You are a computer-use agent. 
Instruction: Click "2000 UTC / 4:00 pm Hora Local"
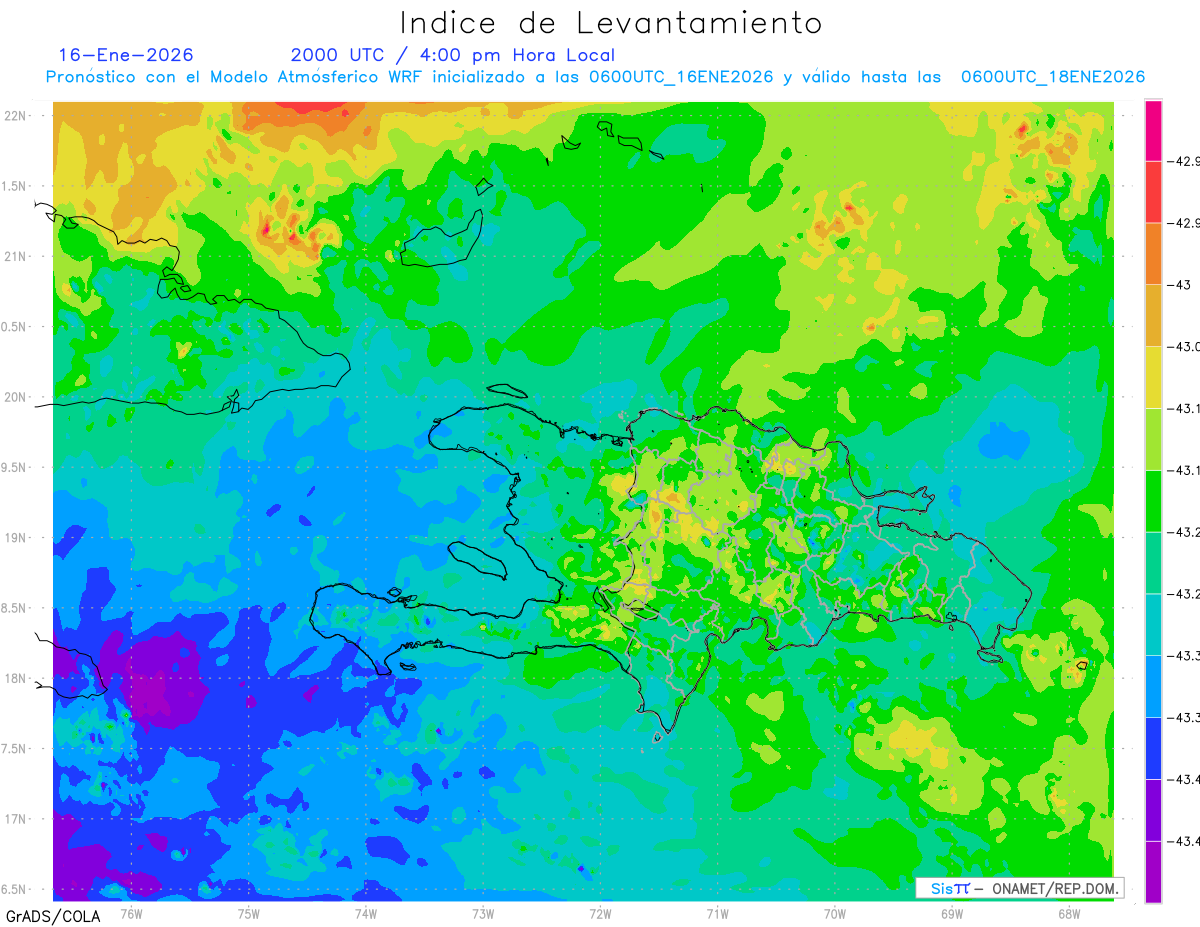453,55
